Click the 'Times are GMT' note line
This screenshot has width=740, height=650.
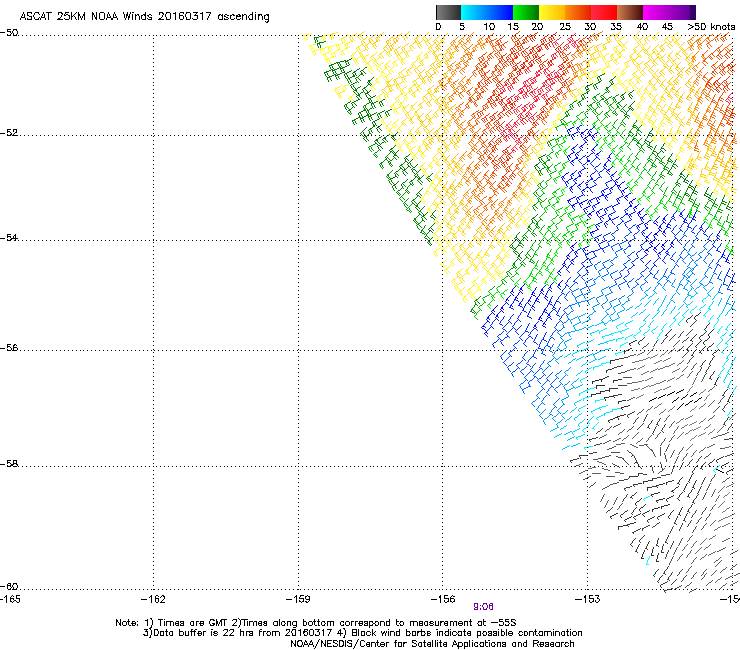[x=316, y=623]
